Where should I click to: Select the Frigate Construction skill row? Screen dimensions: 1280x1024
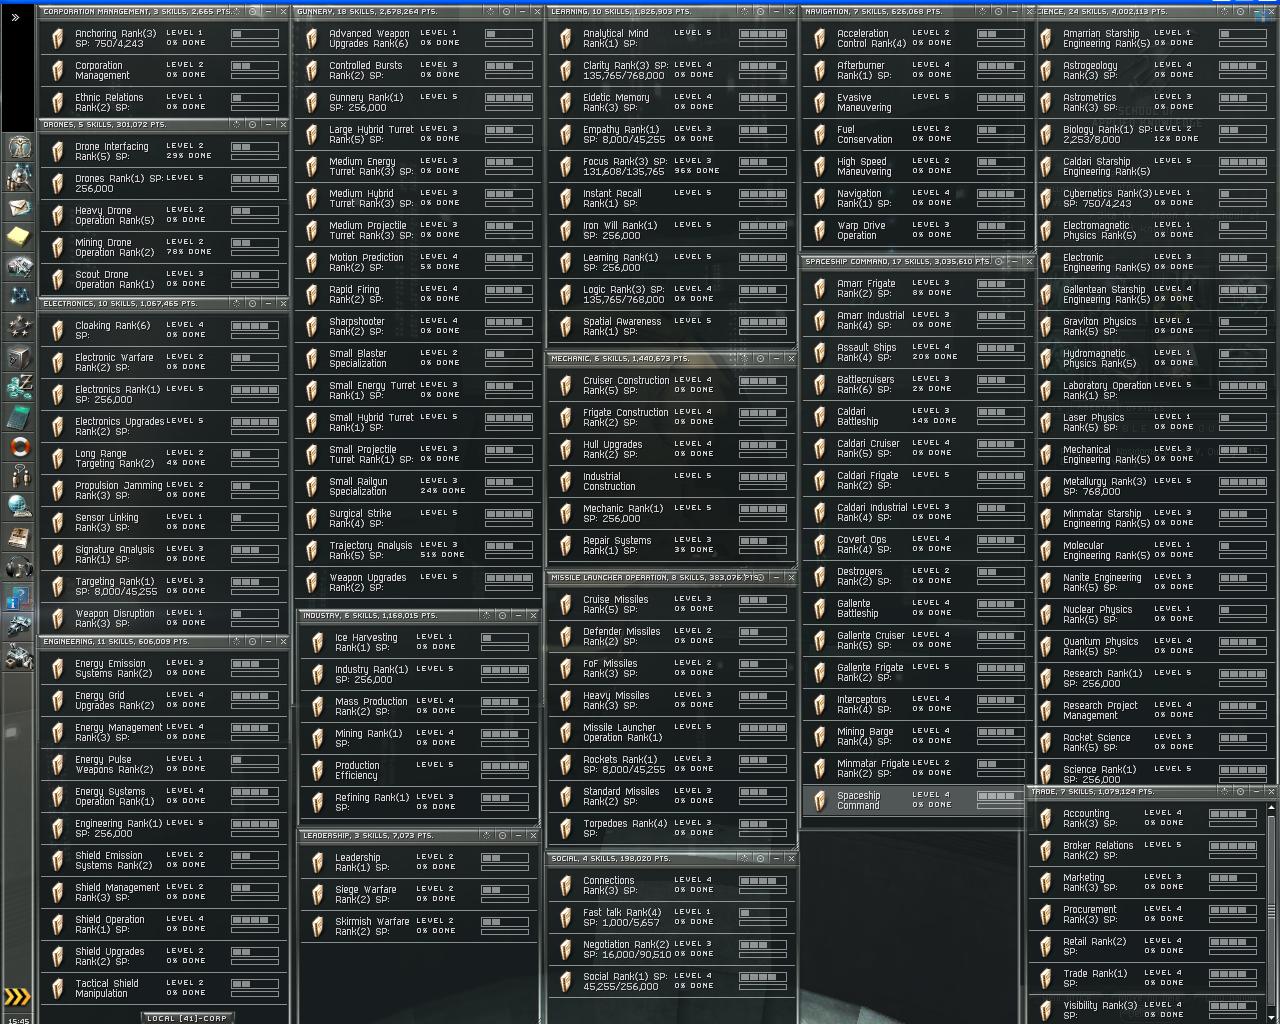click(672, 418)
